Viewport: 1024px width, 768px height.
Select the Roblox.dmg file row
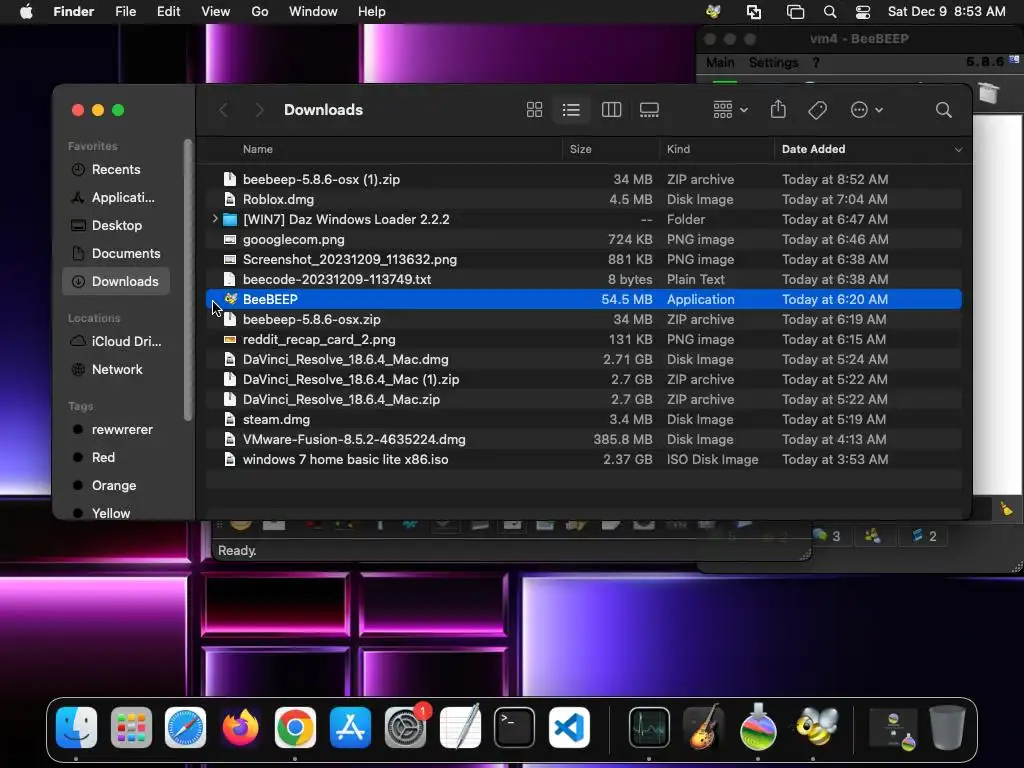(x=583, y=199)
